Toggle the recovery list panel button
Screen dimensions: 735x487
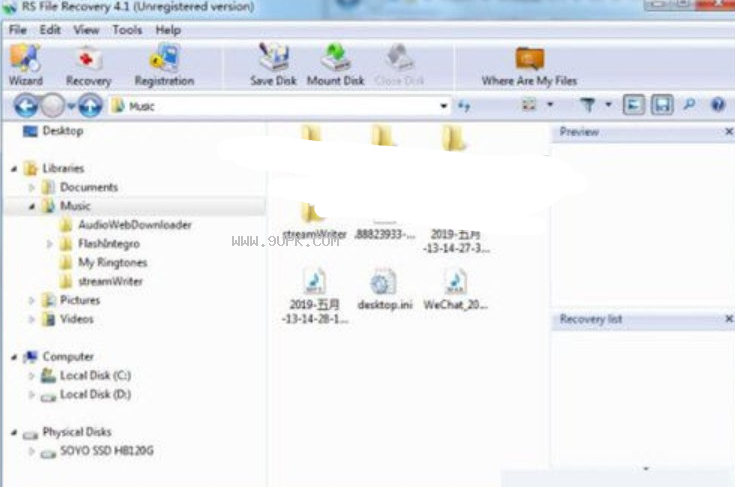tap(662, 105)
